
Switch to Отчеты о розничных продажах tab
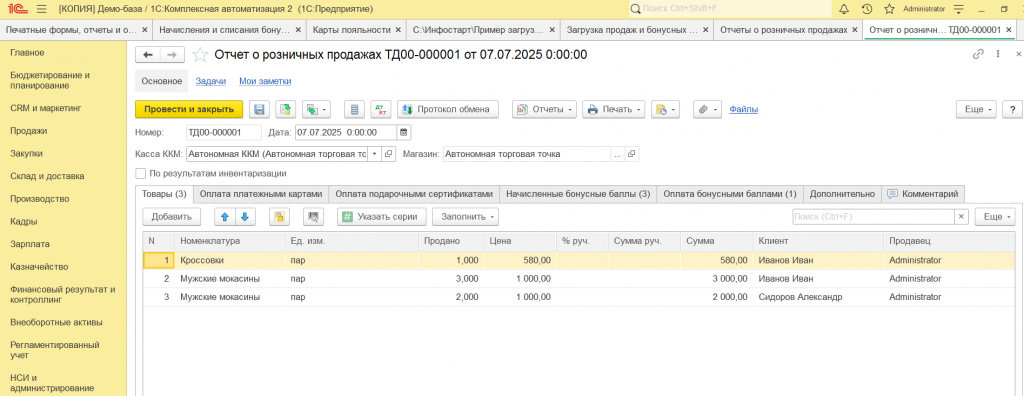pyautogui.click(x=784, y=30)
